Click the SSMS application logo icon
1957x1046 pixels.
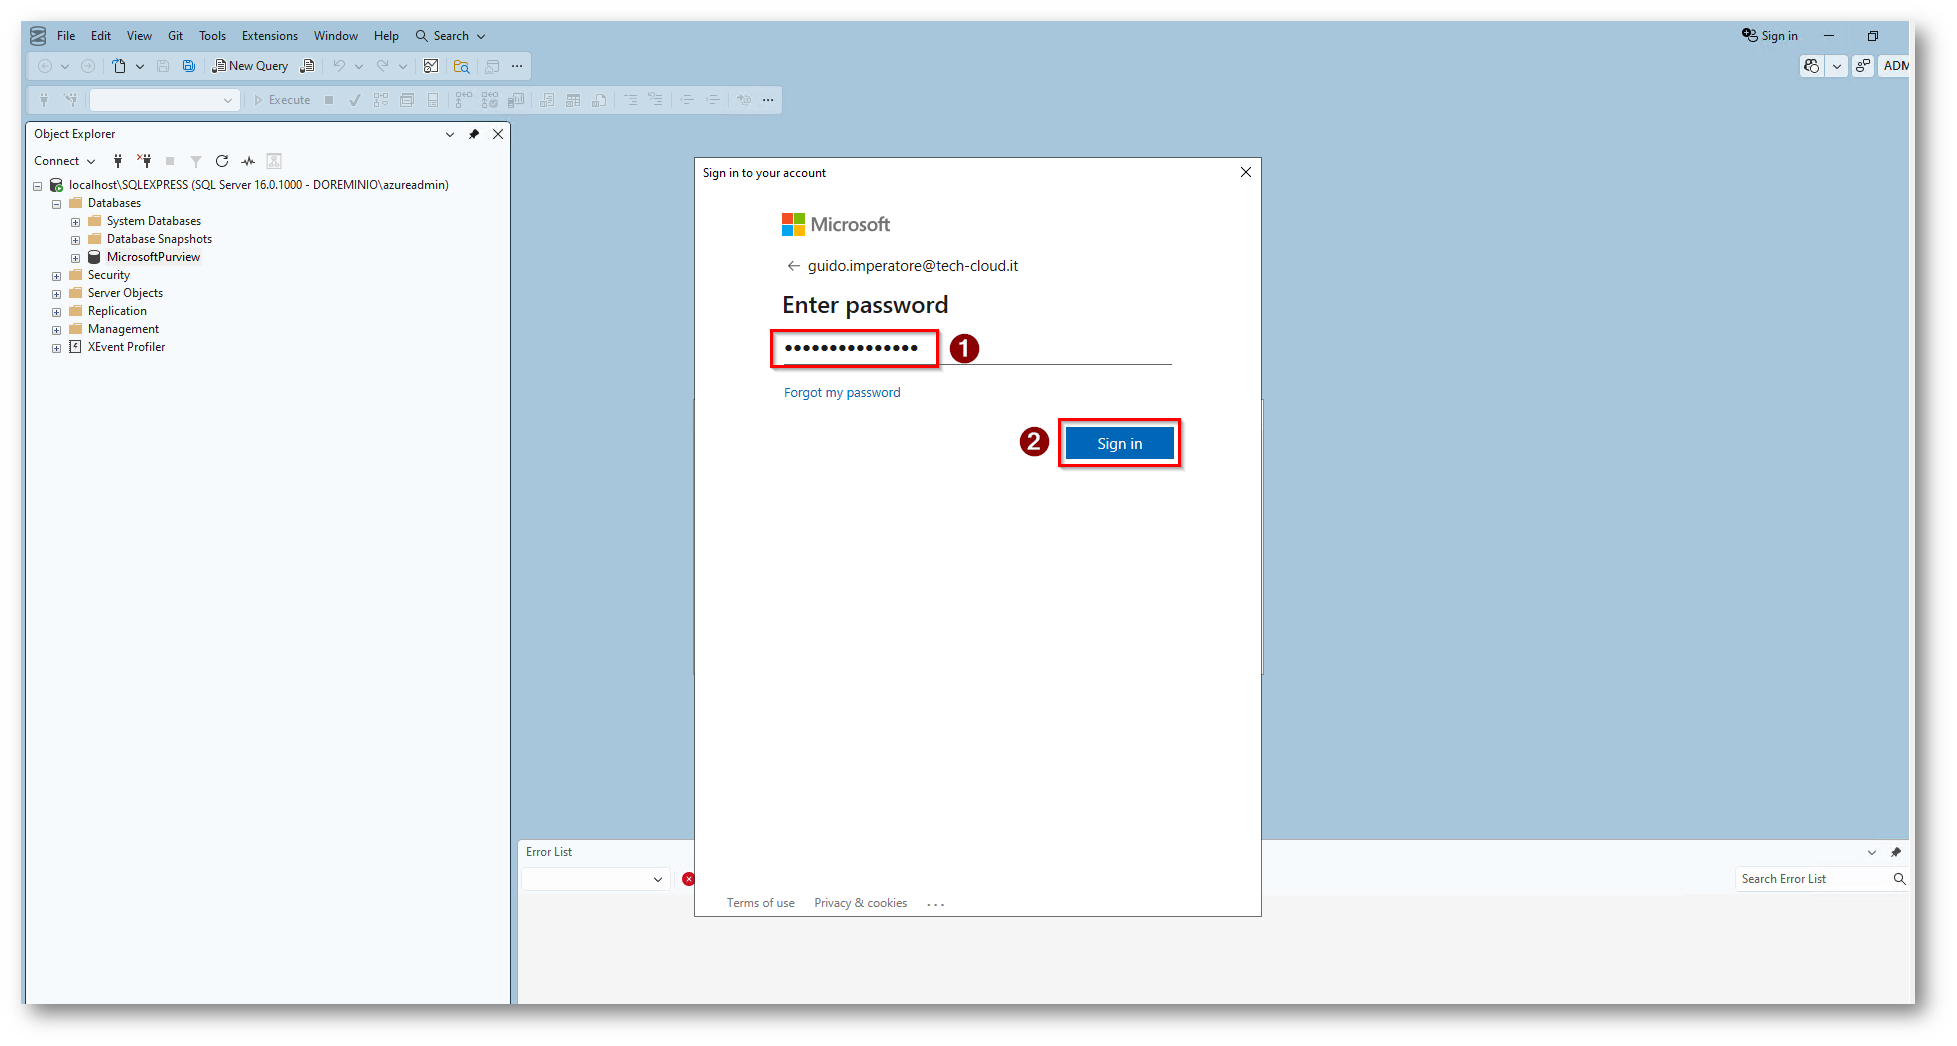38,36
